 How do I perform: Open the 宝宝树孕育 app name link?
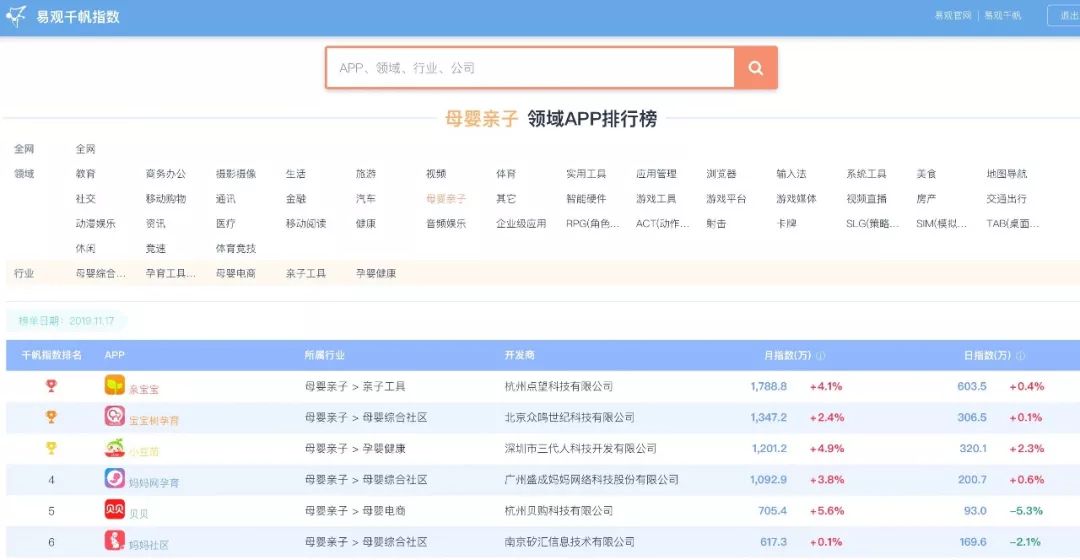point(154,420)
